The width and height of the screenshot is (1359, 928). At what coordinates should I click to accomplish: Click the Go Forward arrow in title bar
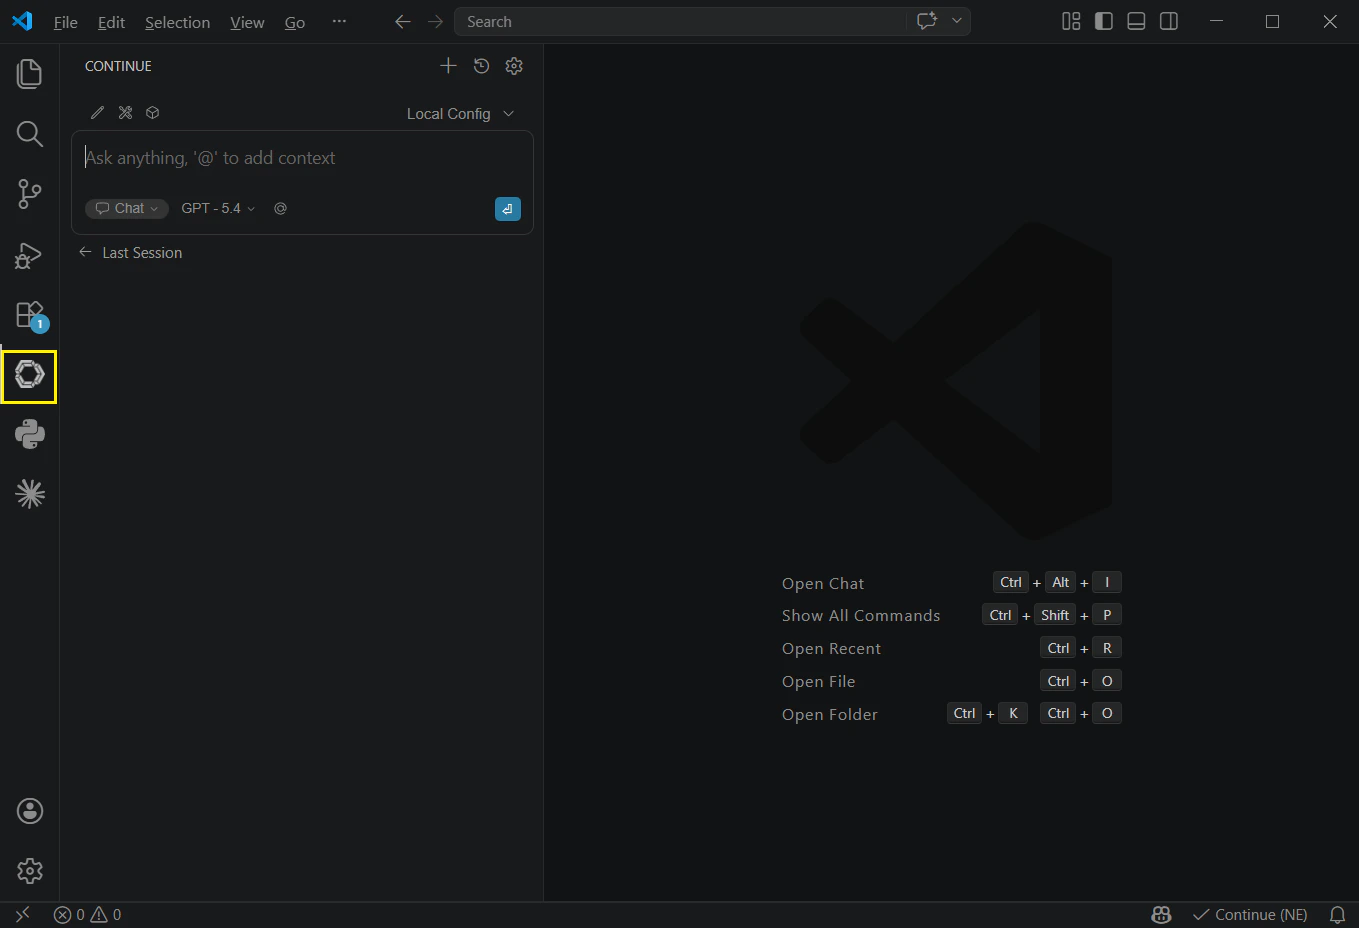[x=435, y=21]
